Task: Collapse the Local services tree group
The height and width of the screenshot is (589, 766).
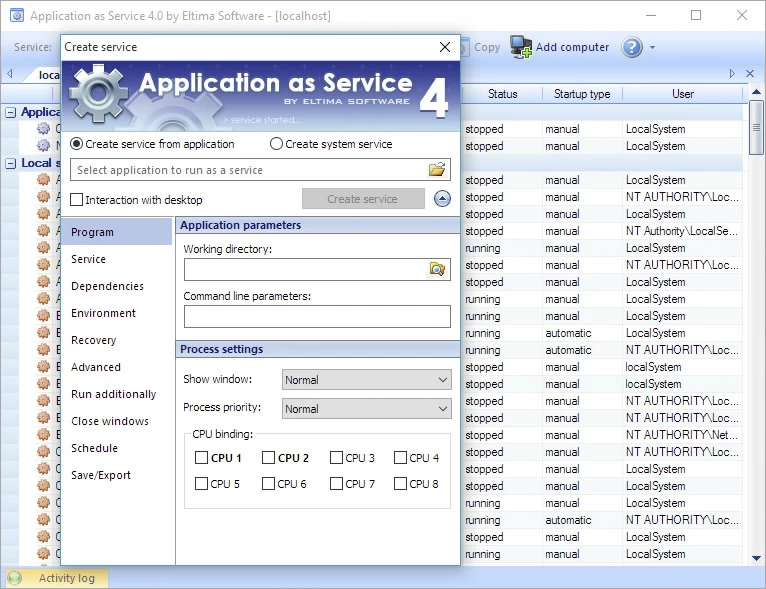Action: pos(11,163)
